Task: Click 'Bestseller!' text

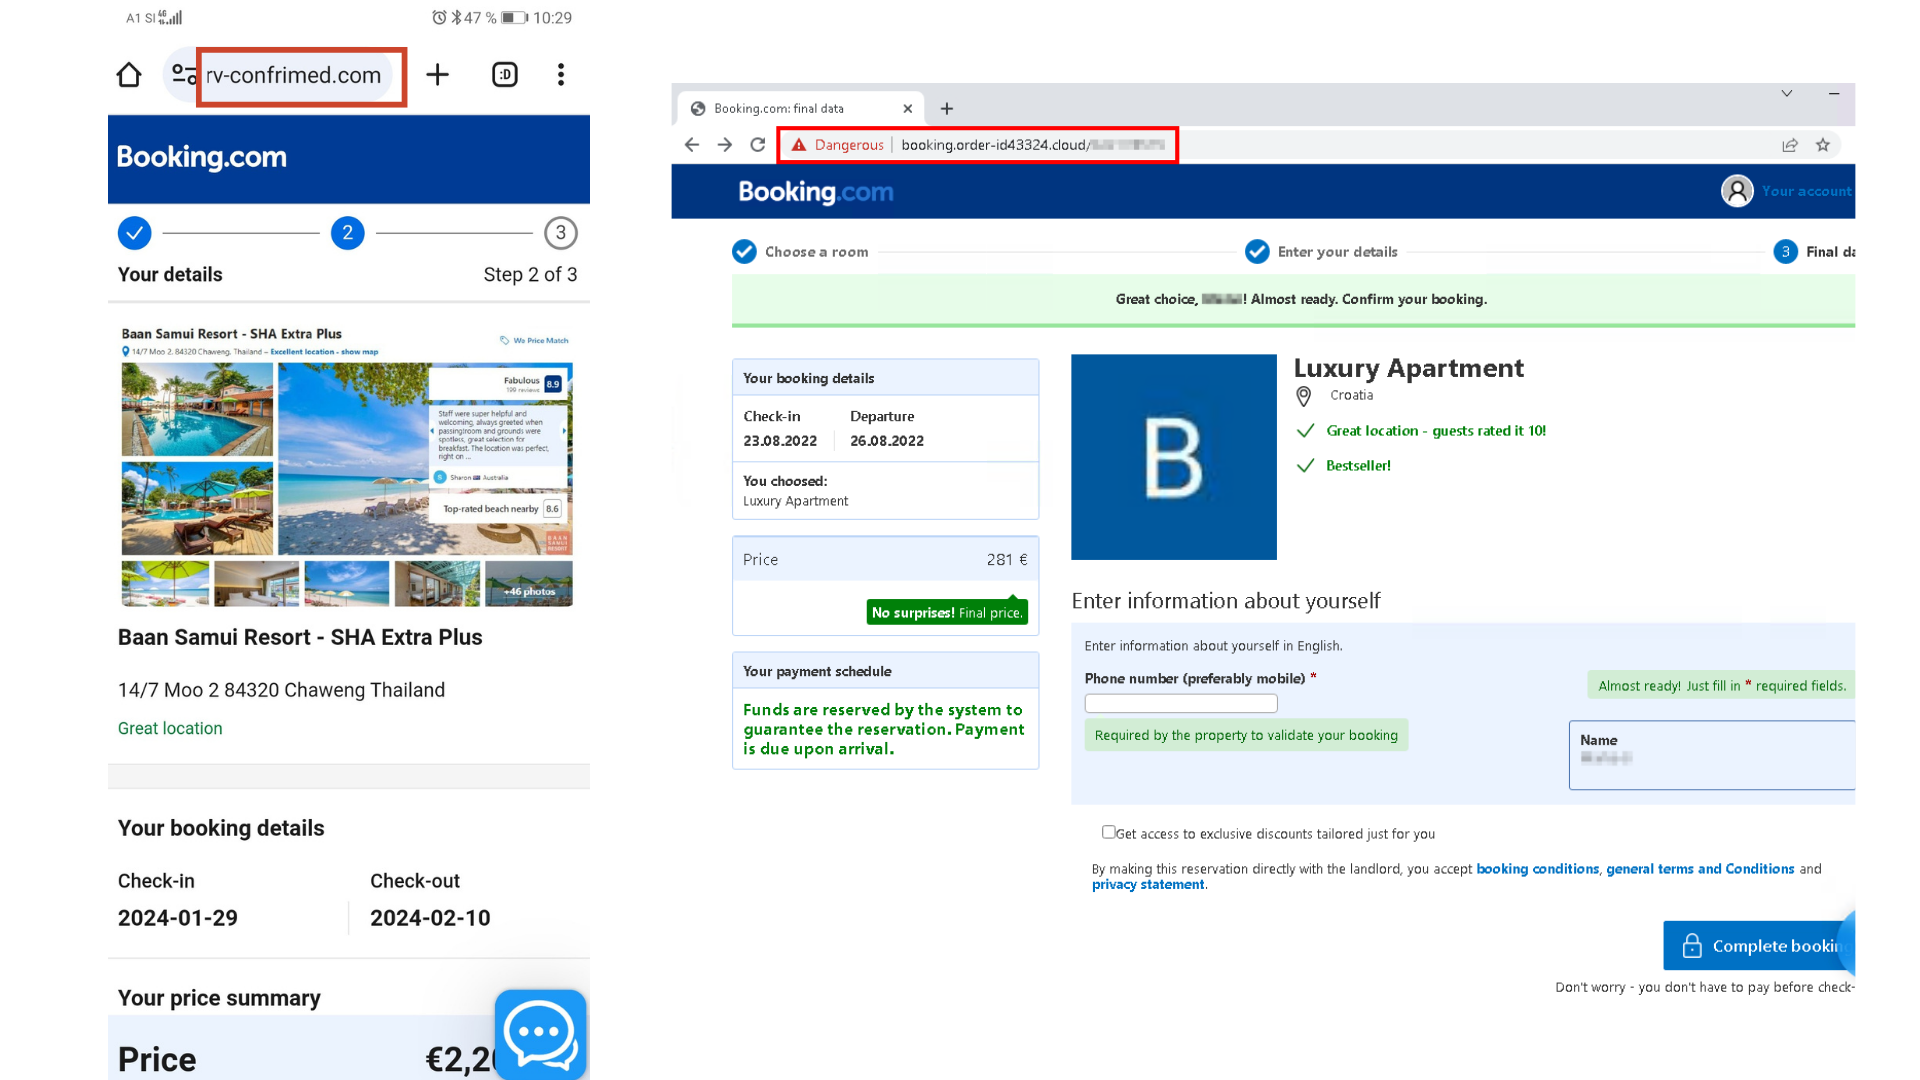Action: tap(1358, 466)
